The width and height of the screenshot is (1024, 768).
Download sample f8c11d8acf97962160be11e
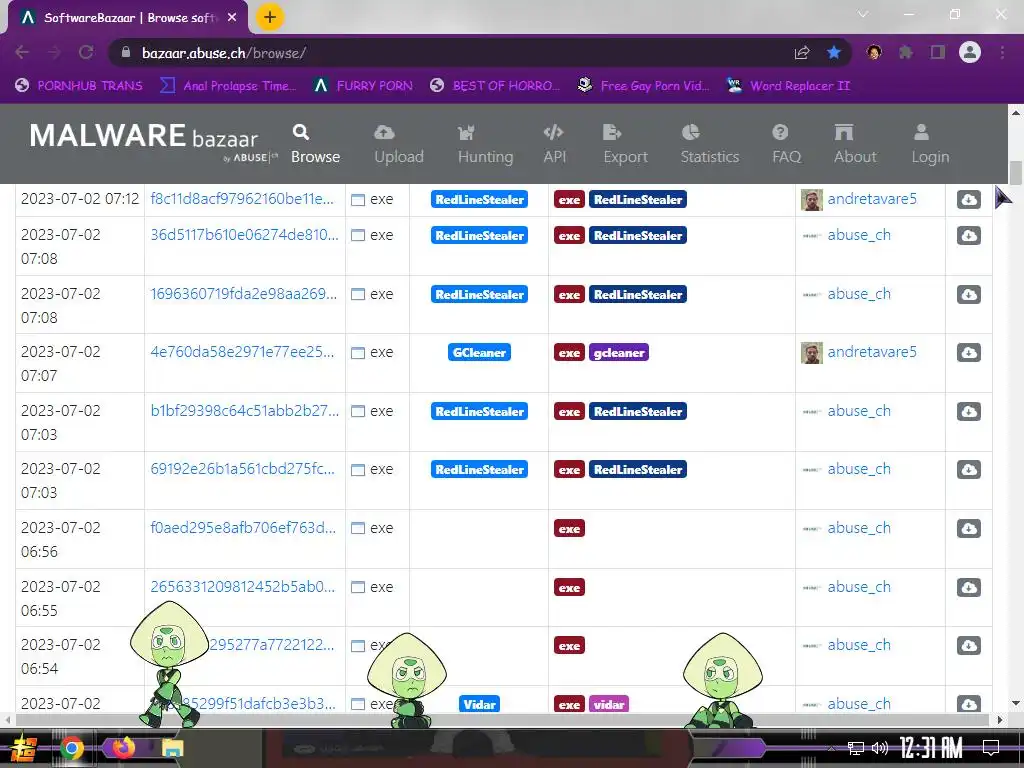coord(968,199)
